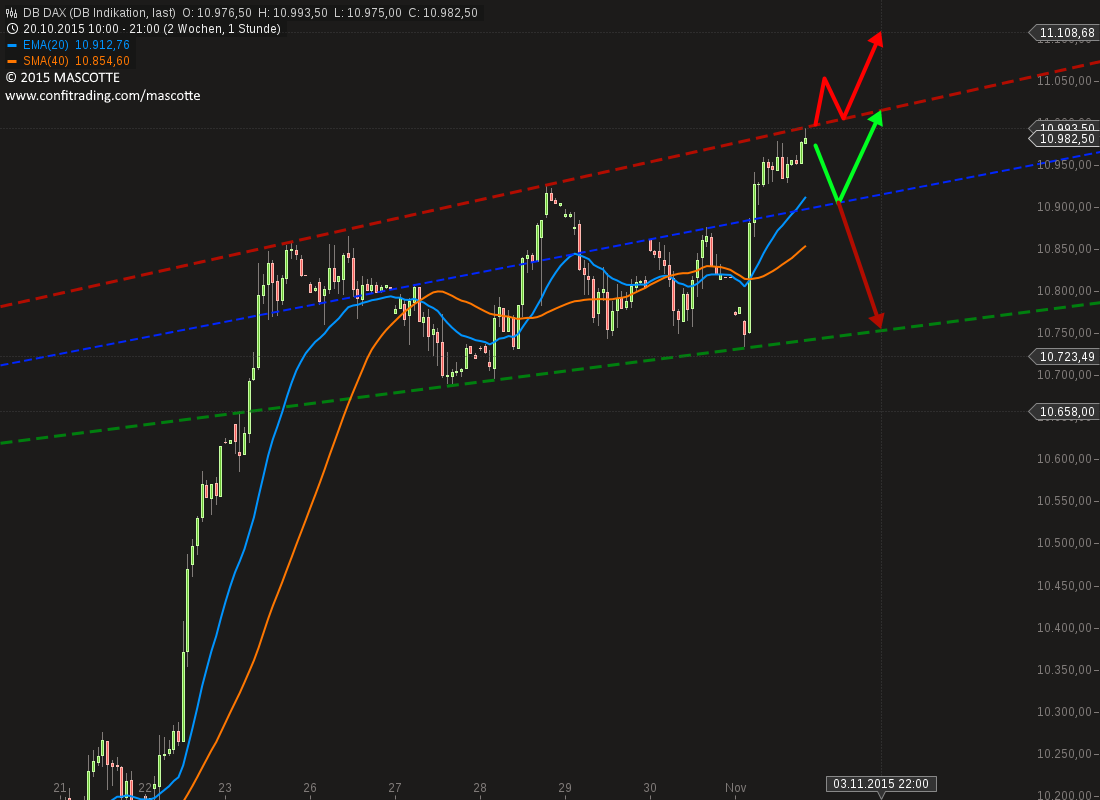Click the 26 date label on the time axis
This screenshot has width=1100, height=800.
point(310,787)
